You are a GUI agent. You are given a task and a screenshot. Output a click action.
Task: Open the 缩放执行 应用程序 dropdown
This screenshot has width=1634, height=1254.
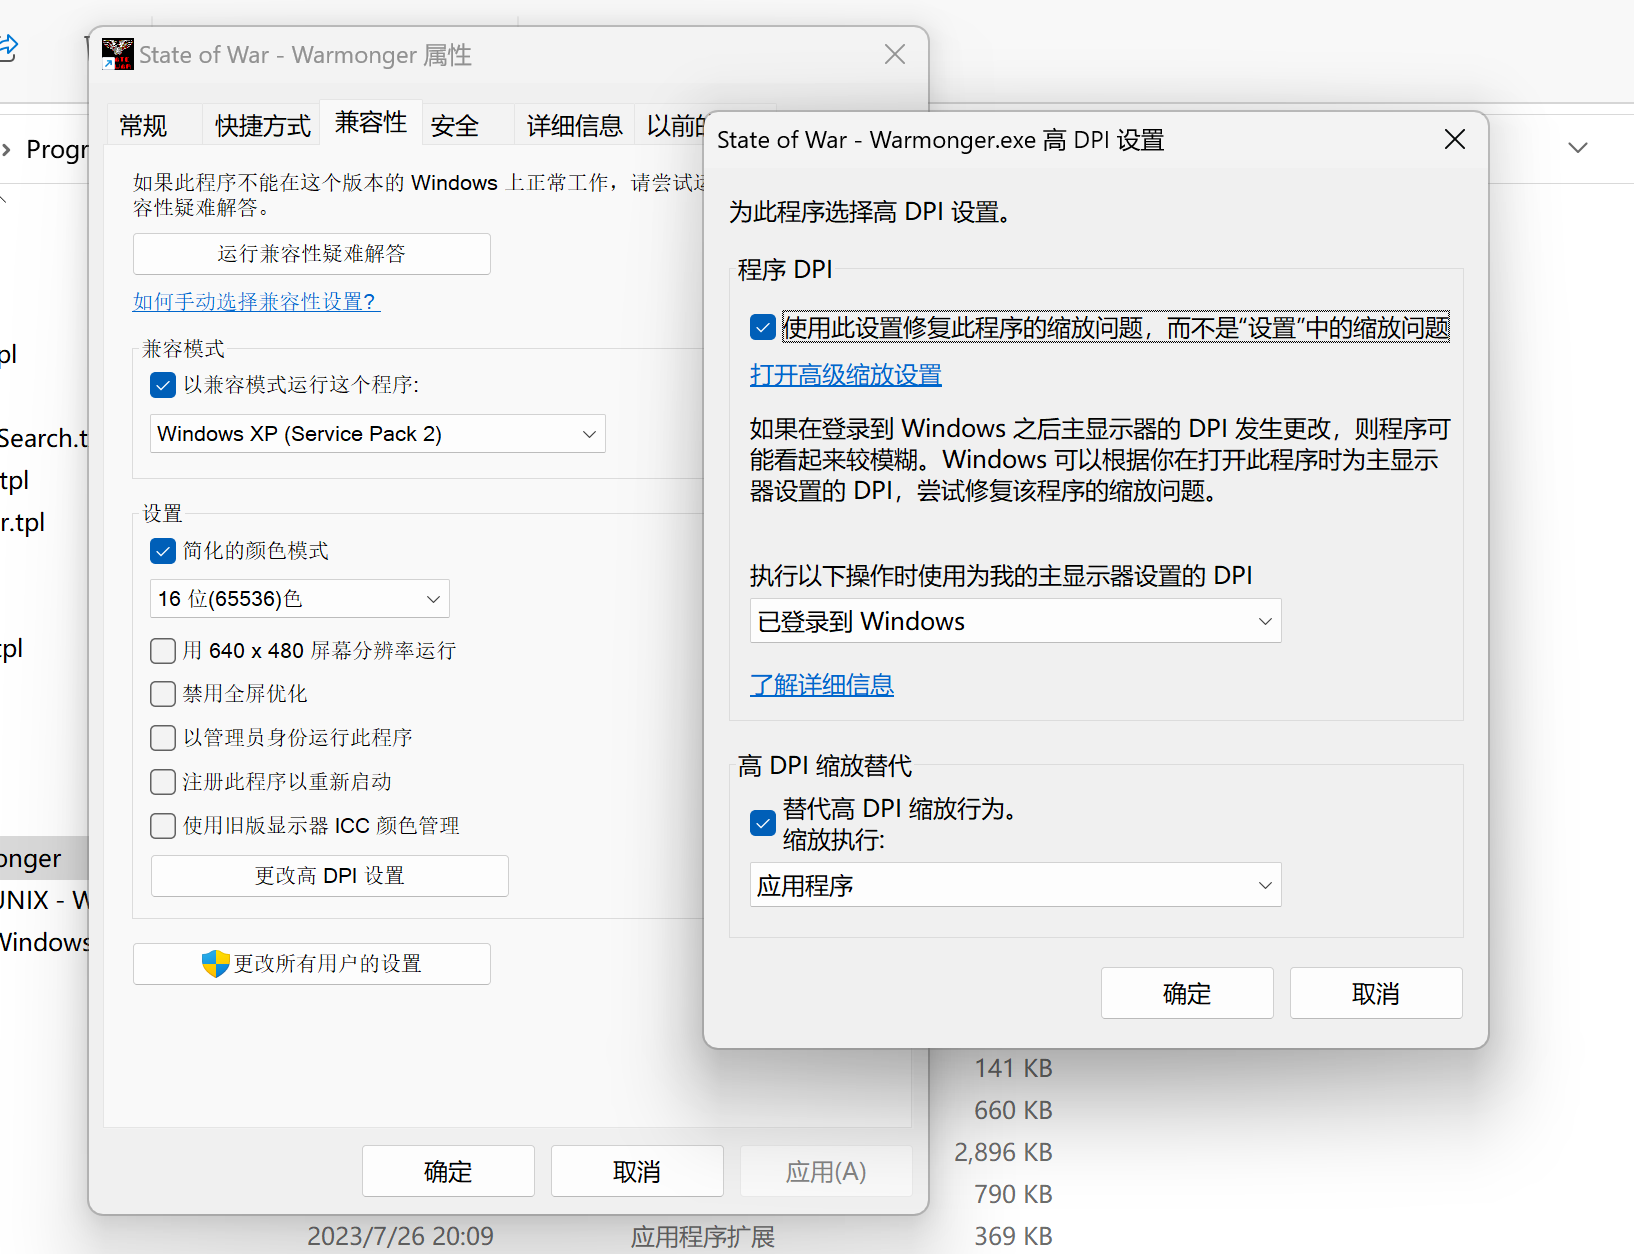point(1015,885)
